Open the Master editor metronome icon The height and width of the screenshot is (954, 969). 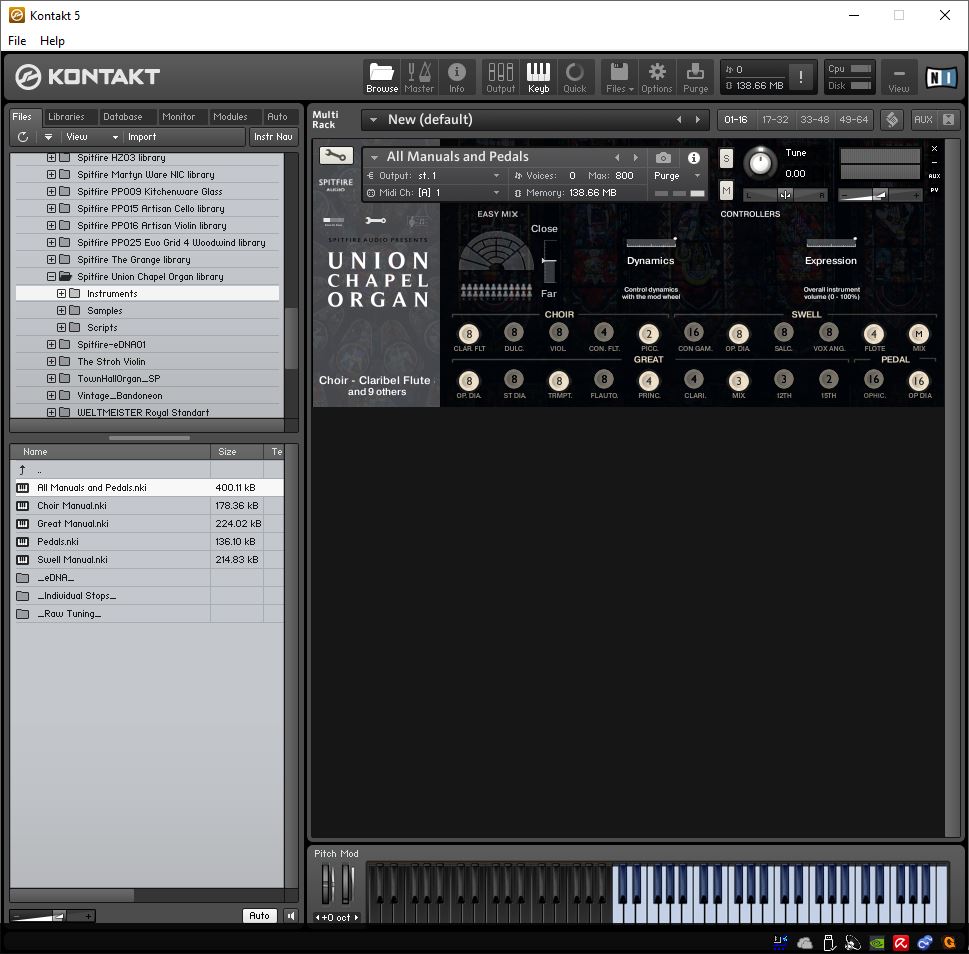(x=418, y=77)
